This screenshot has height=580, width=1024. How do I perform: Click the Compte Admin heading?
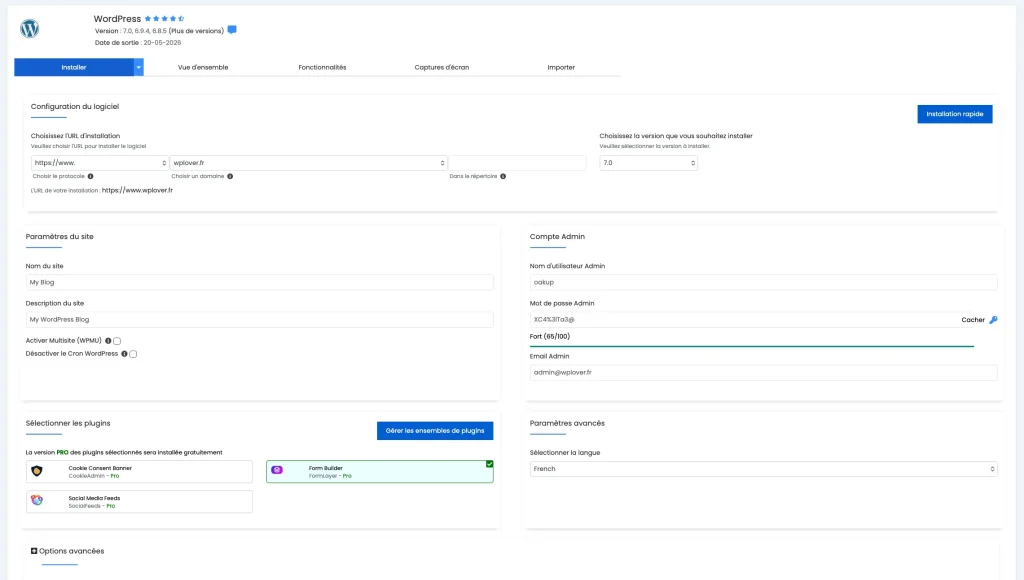pos(557,236)
